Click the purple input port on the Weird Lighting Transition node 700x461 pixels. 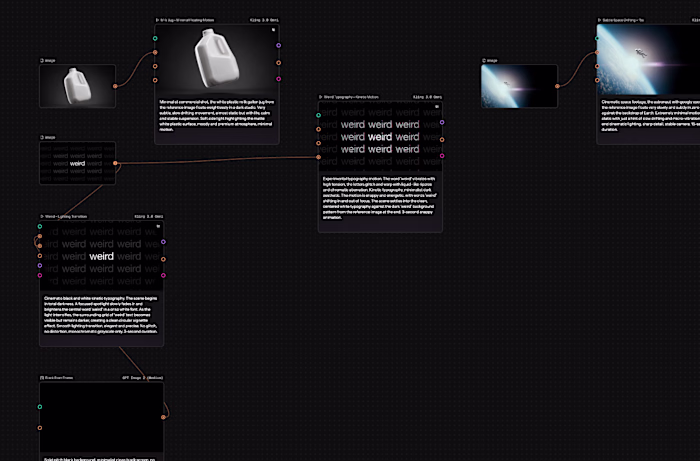(x=40, y=266)
